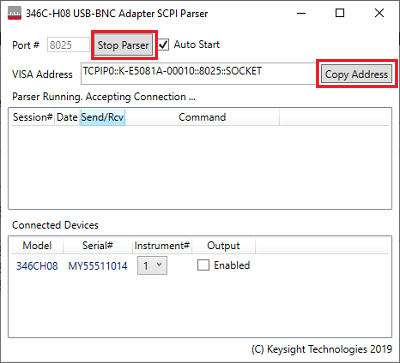
Task: Click the Port # input field
Action: (68, 45)
